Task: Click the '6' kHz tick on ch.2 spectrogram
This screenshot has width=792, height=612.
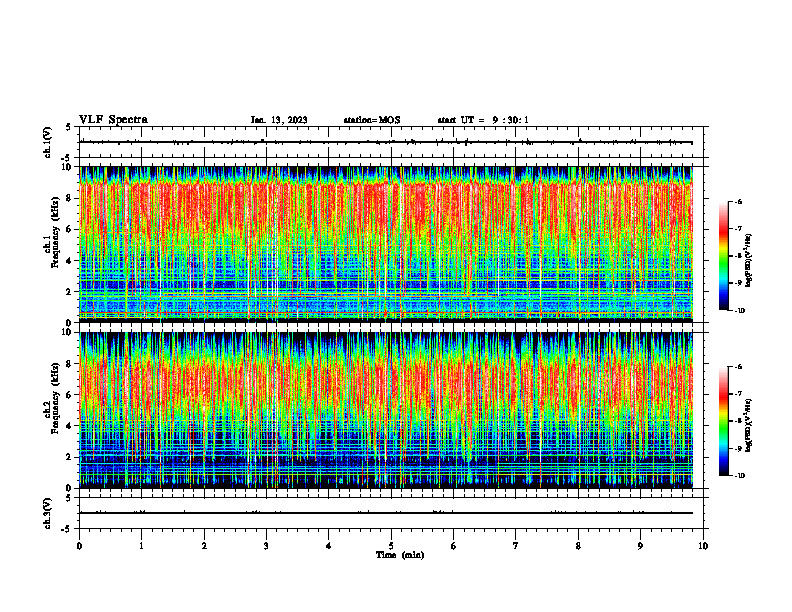Action: [70, 395]
